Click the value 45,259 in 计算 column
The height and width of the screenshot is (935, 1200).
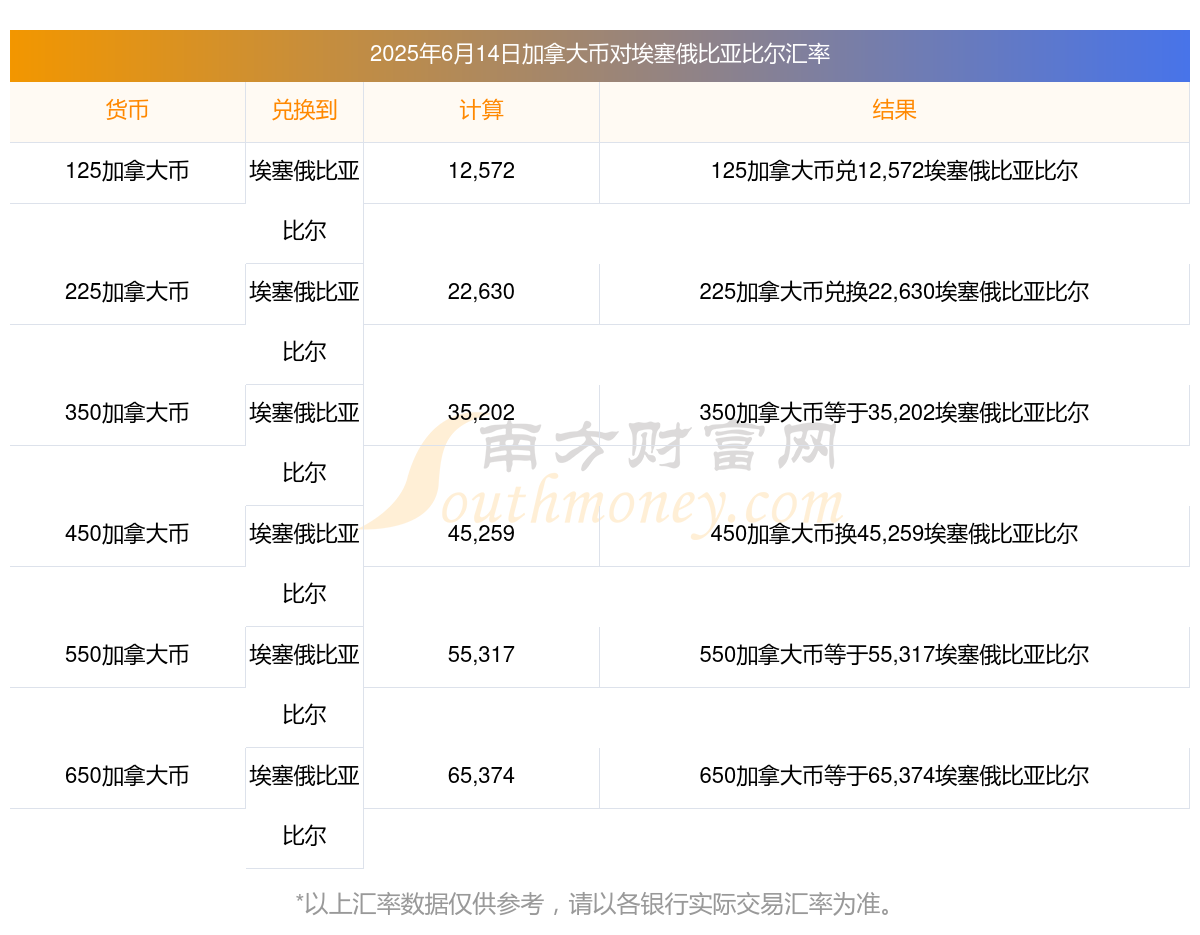(481, 534)
